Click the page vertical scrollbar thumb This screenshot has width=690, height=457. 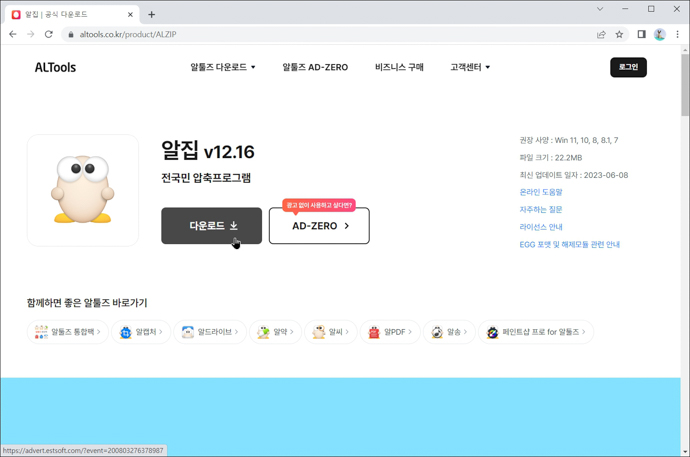685,84
